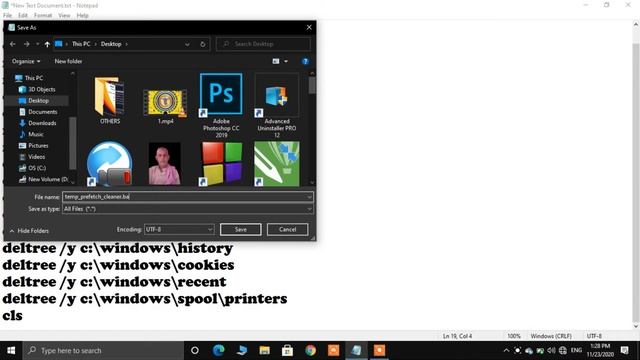Expand address bar path dropdown
Image resolution: width=640 pixels, height=360 pixels.
(187, 44)
